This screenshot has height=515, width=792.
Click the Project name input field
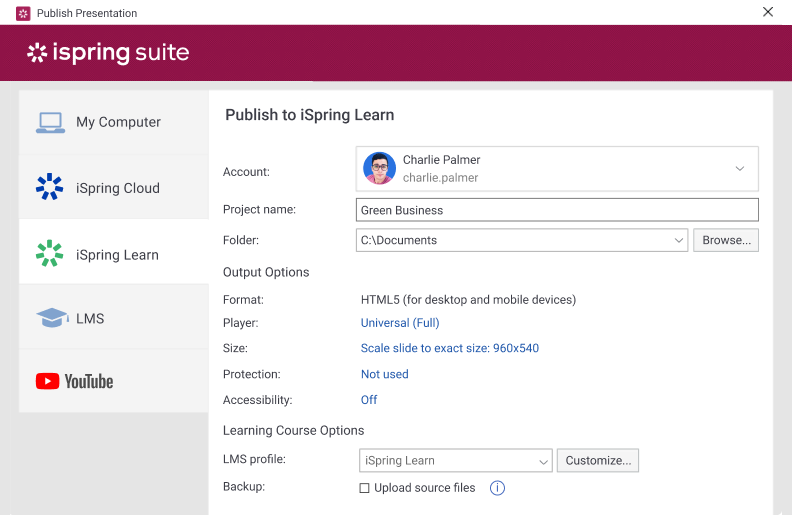[557, 210]
